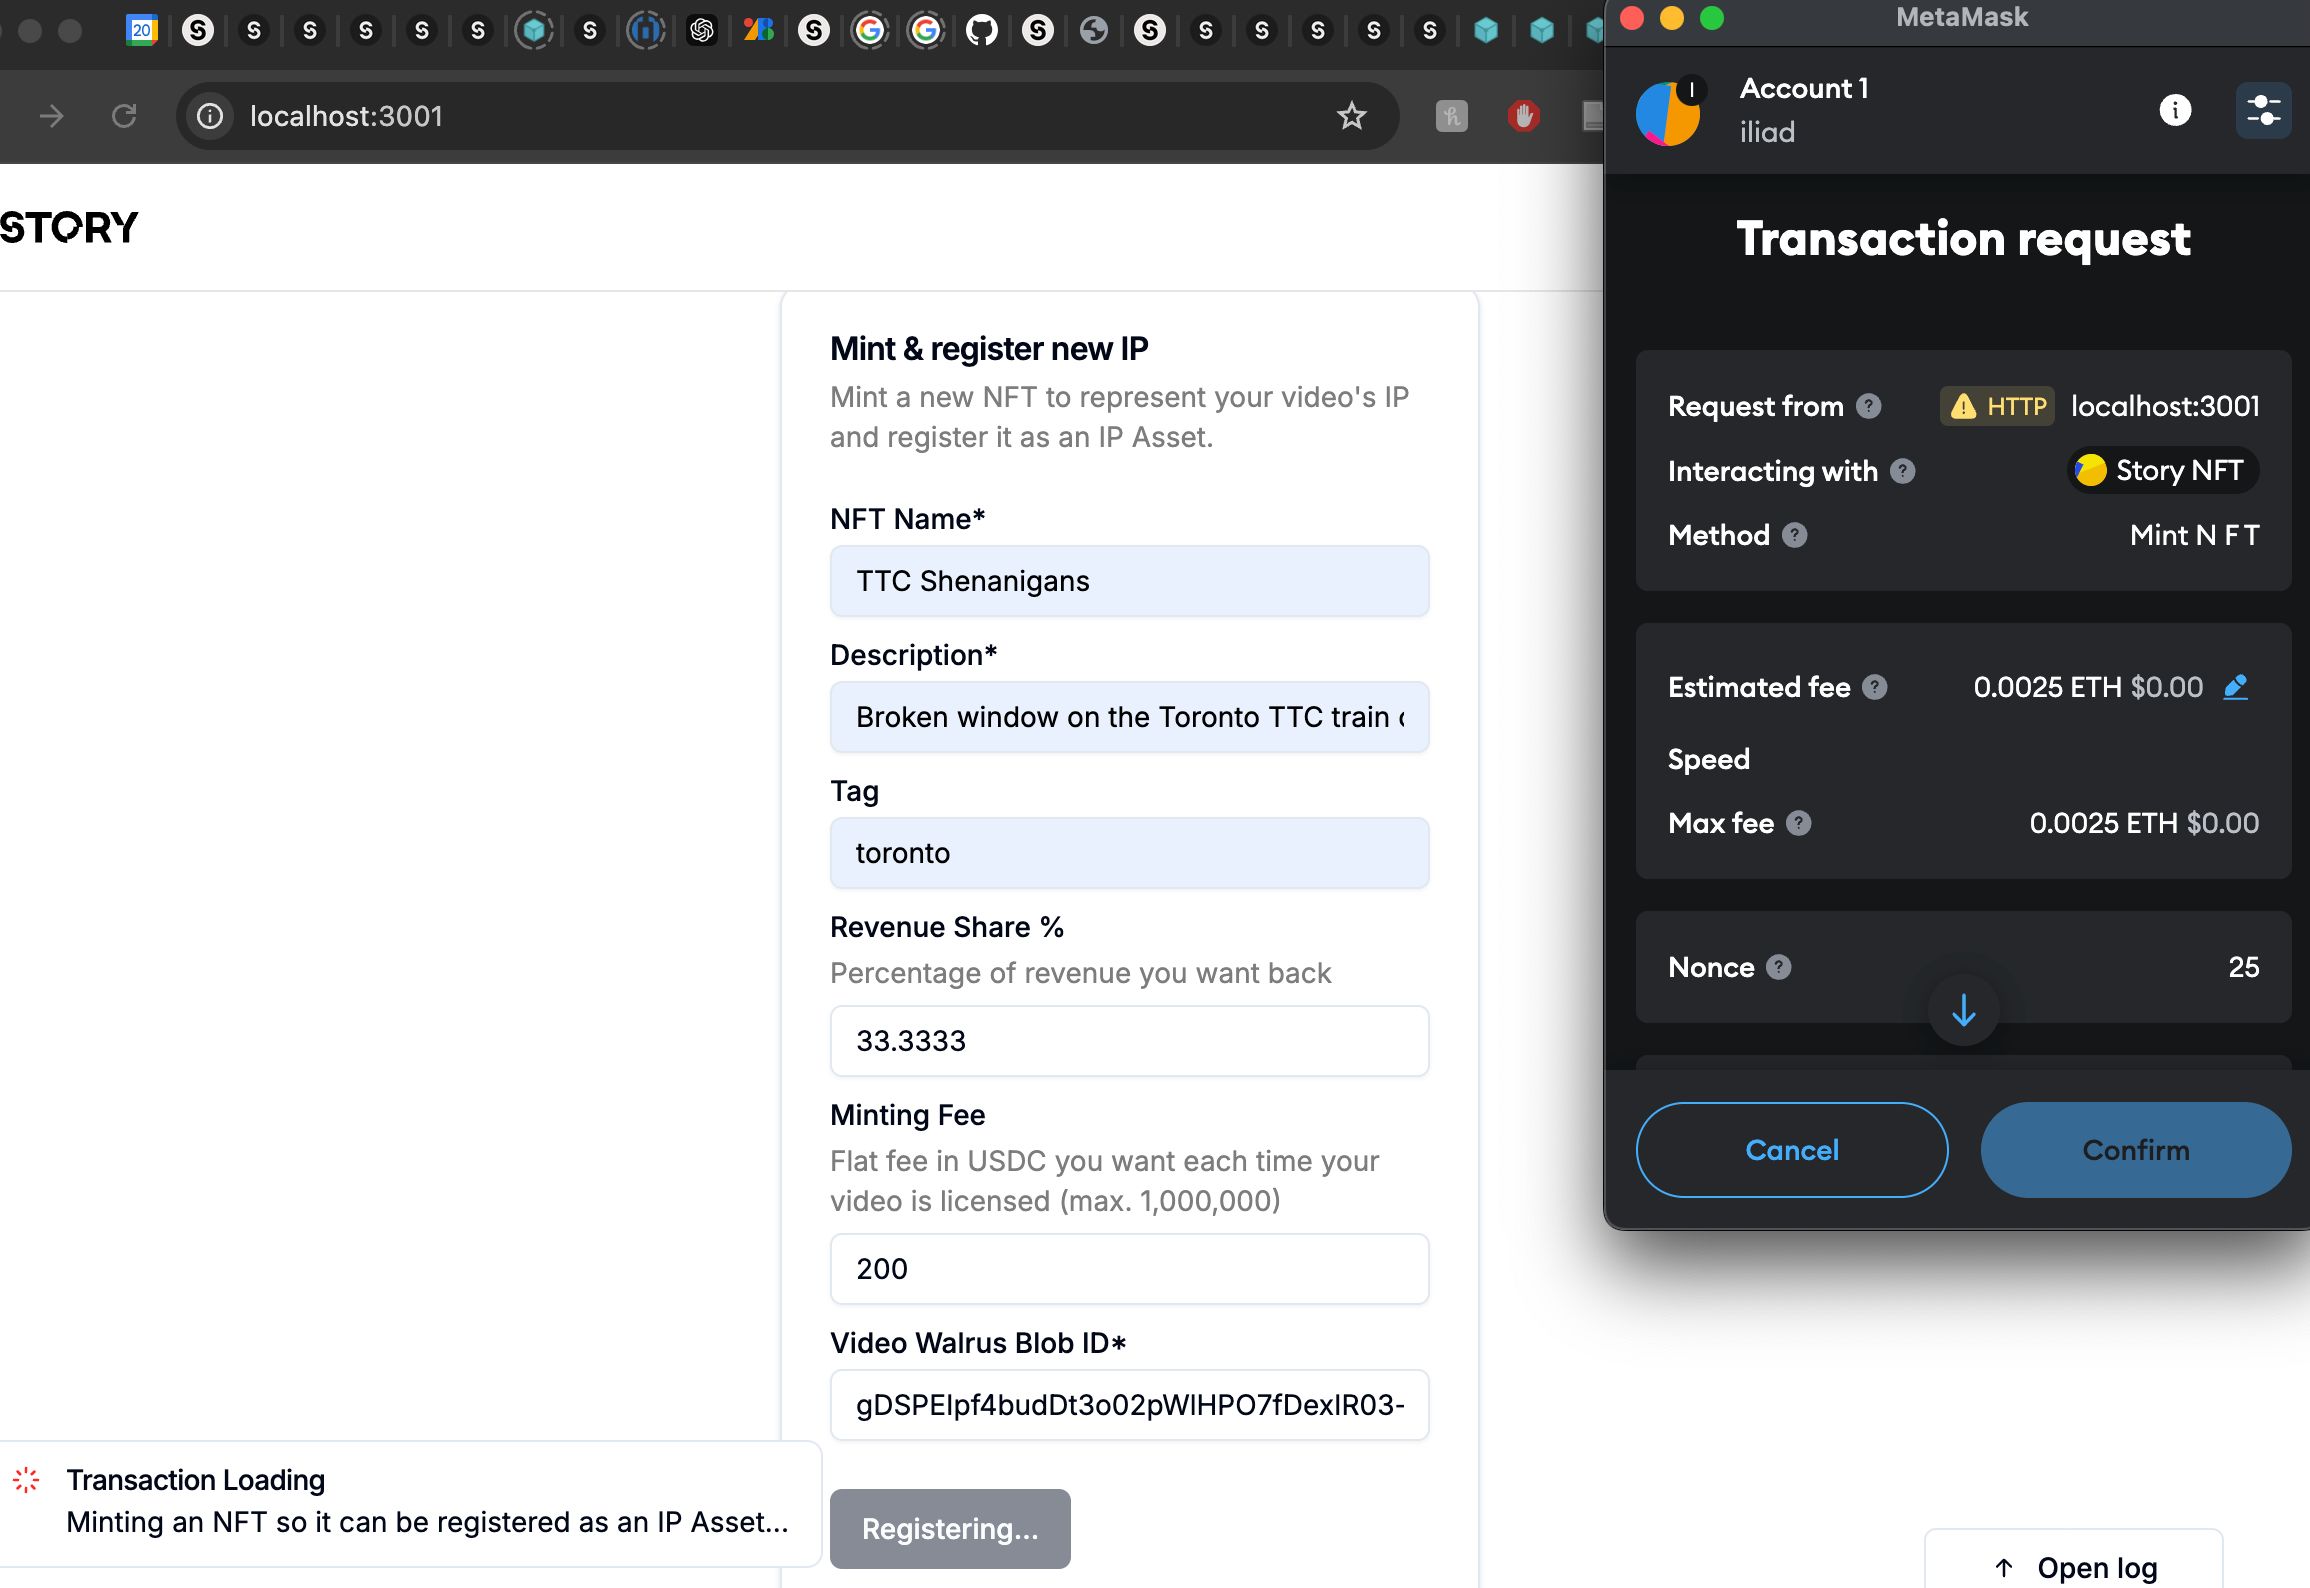Bookmark this page with the star icon
2310x1588 pixels.
(1352, 116)
